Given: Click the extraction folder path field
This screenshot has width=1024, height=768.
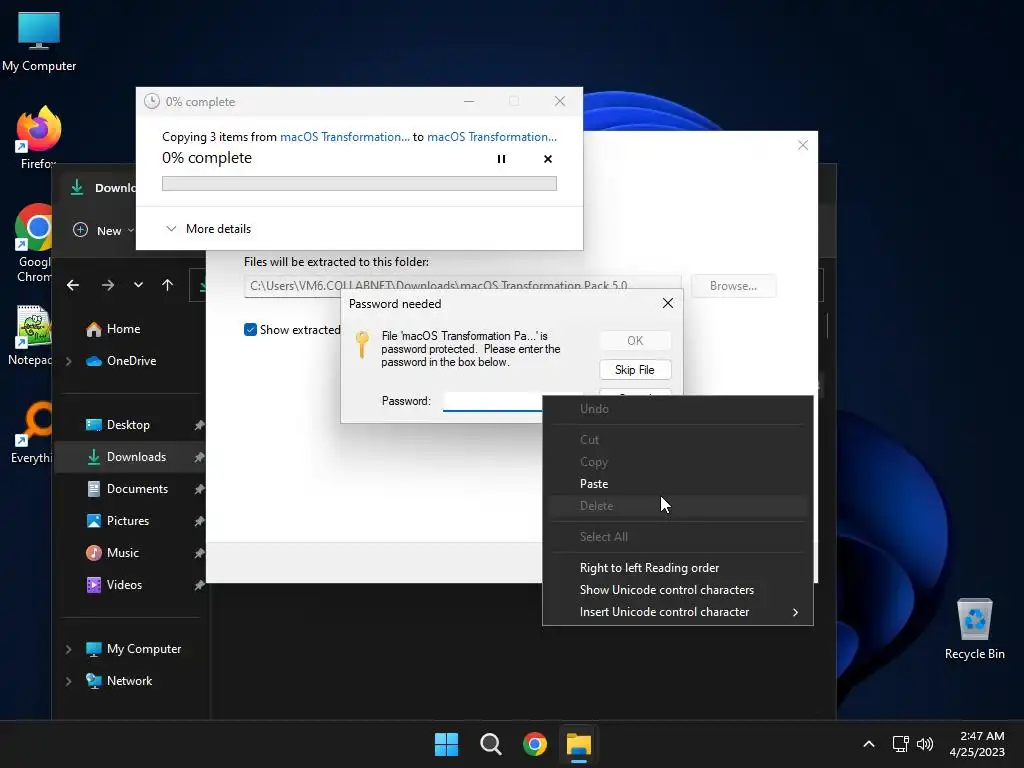Looking at the screenshot, I should (x=462, y=286).
